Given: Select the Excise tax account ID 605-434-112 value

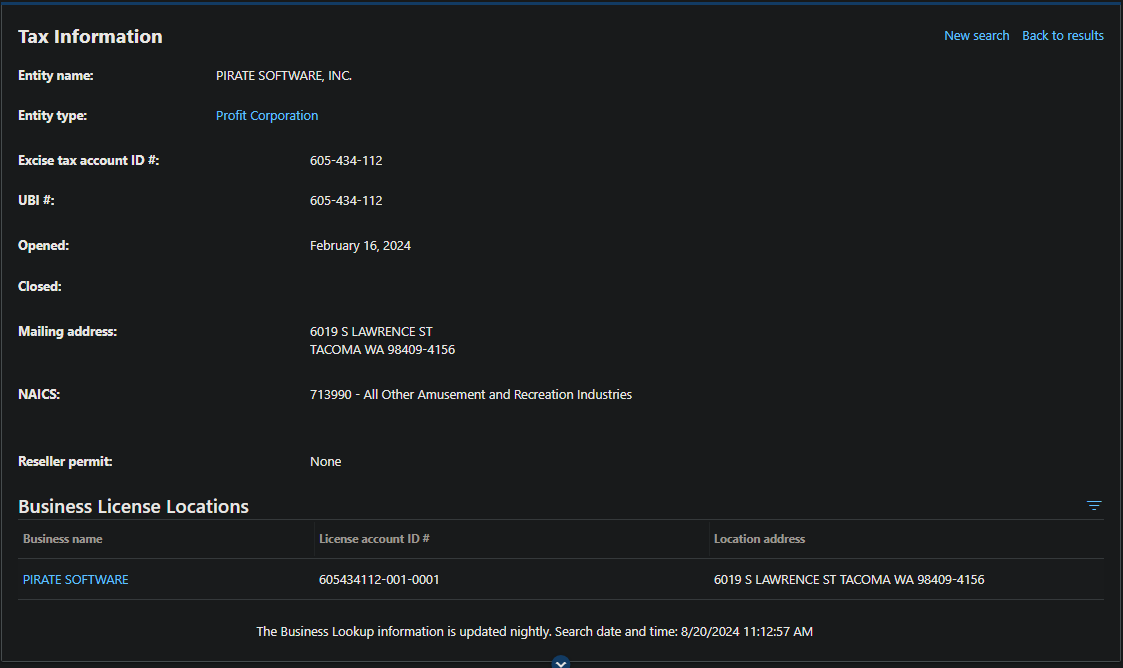Looking at the screenshot, I should pyautogui.click(x=346, y=161).
